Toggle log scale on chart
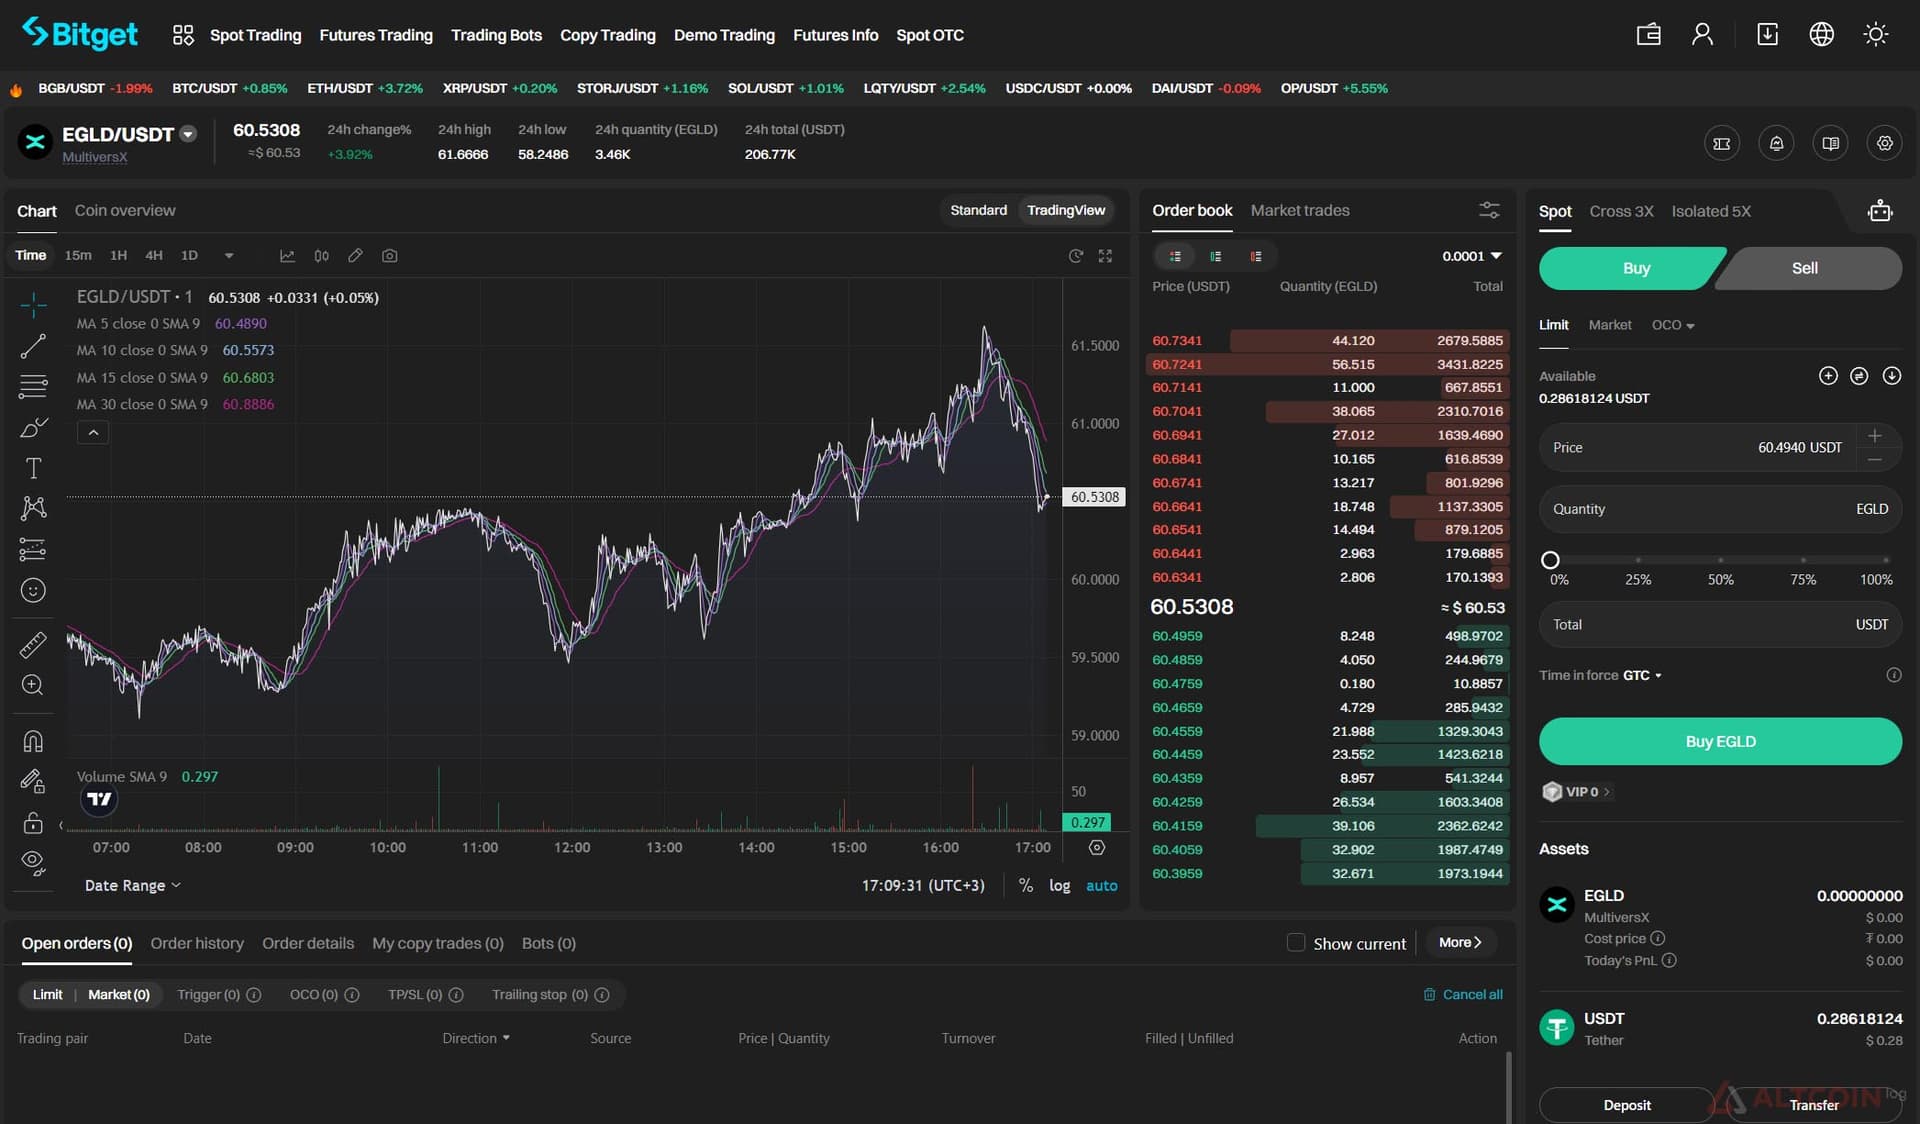This screenshot has width=1920, height=1124. point(1060,886)
